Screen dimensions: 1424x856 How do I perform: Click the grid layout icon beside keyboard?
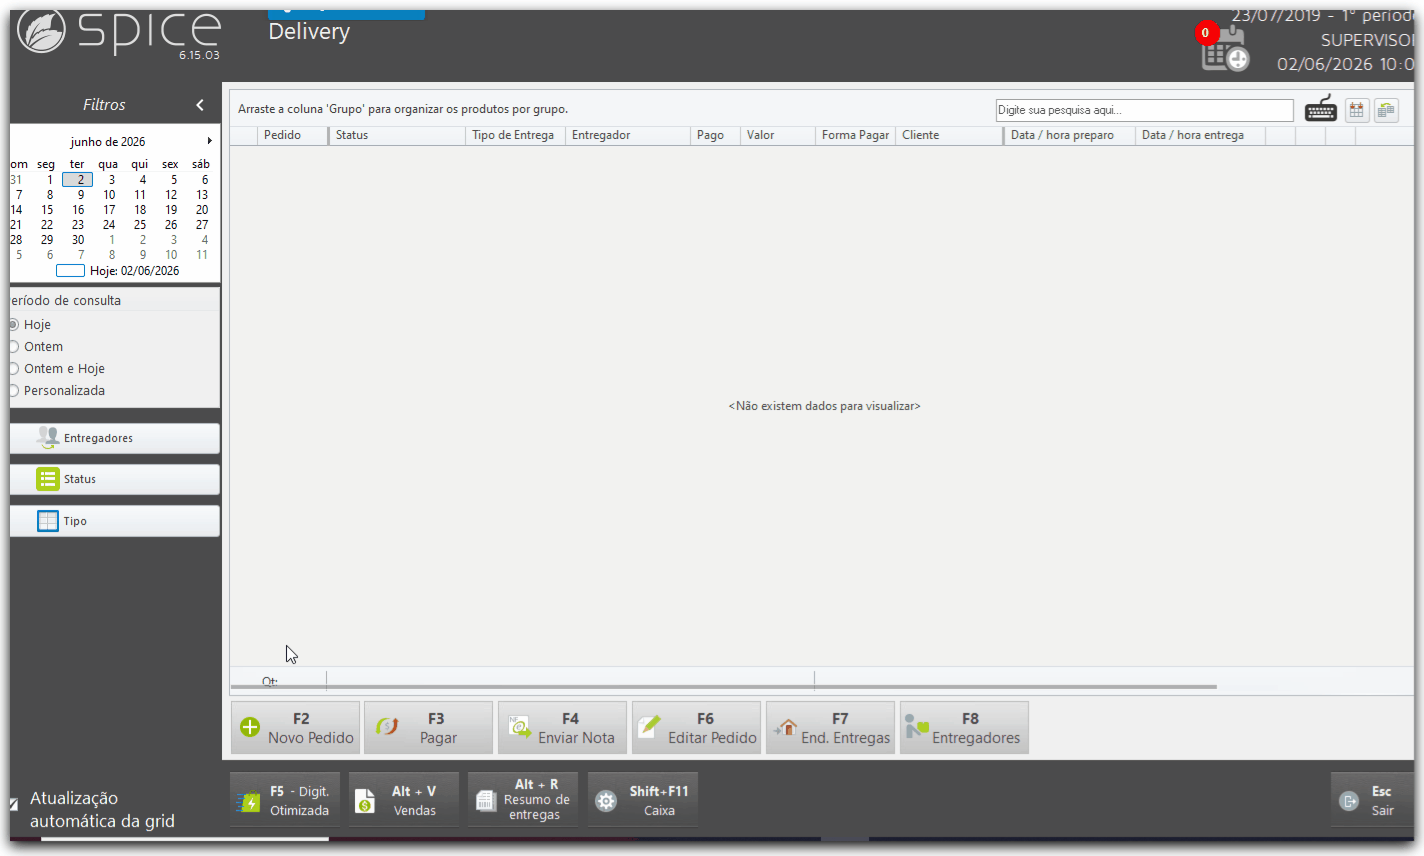tap(1357, 110)
